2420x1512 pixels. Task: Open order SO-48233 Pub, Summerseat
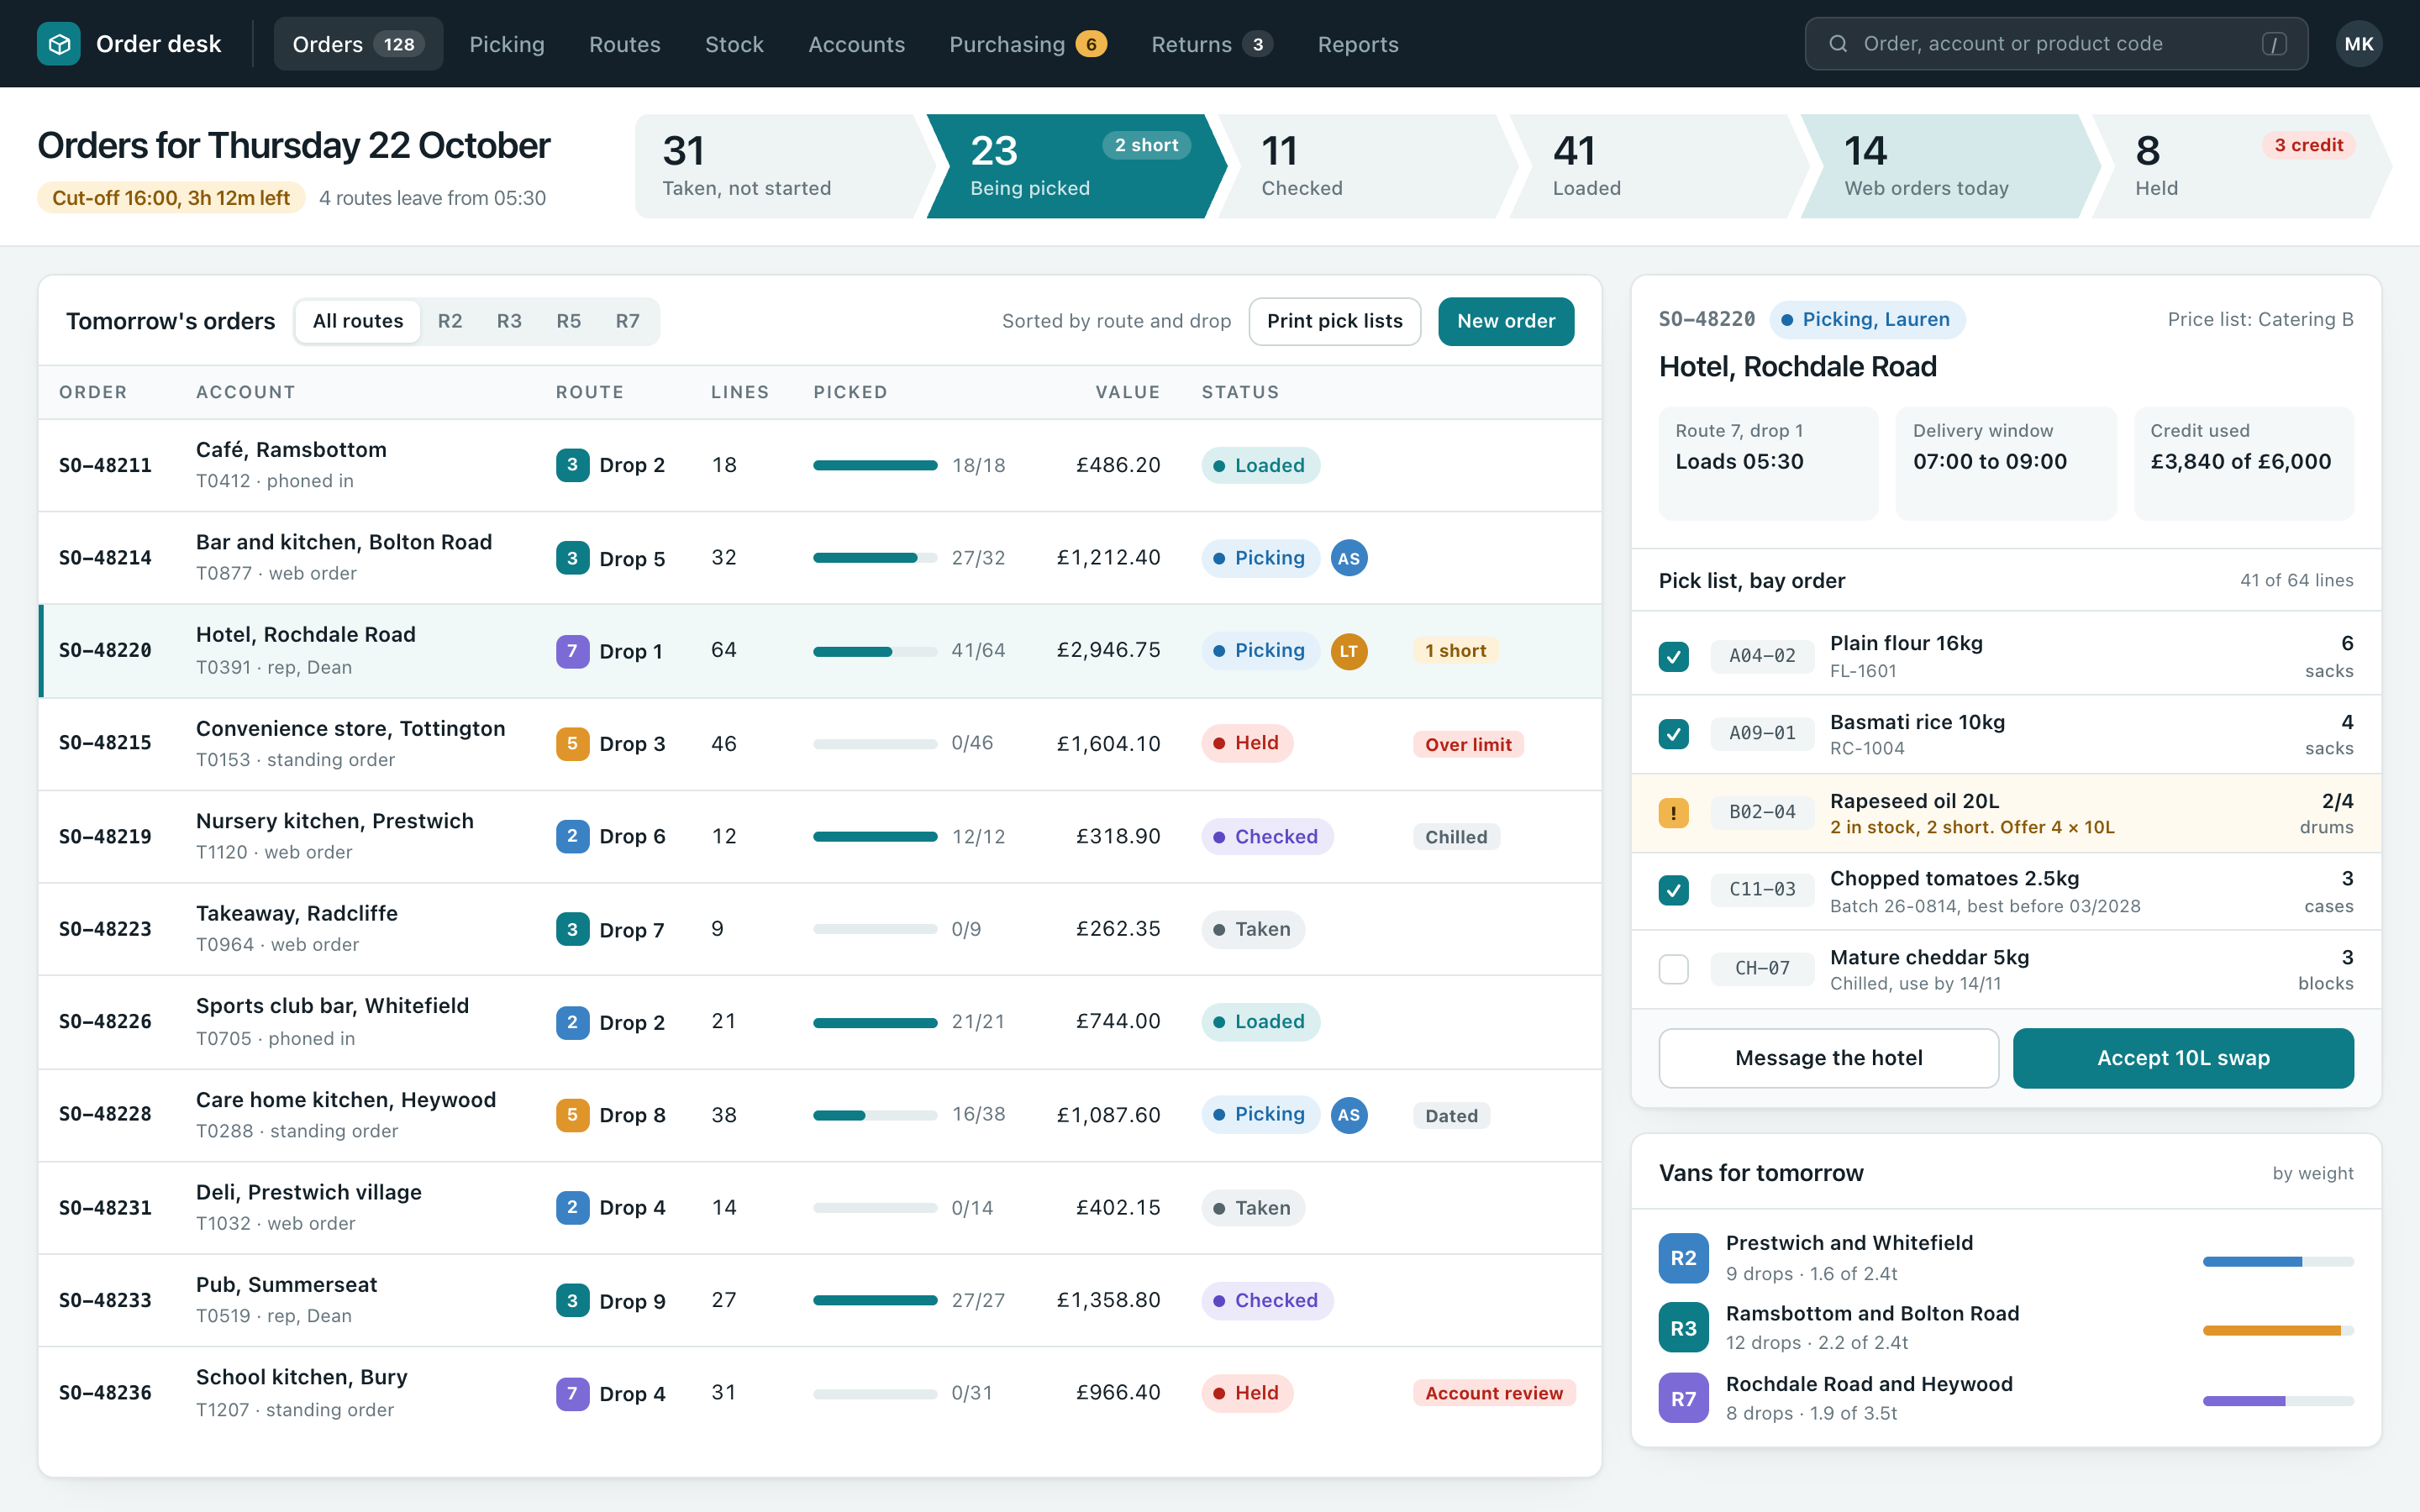pos(820,1300)
